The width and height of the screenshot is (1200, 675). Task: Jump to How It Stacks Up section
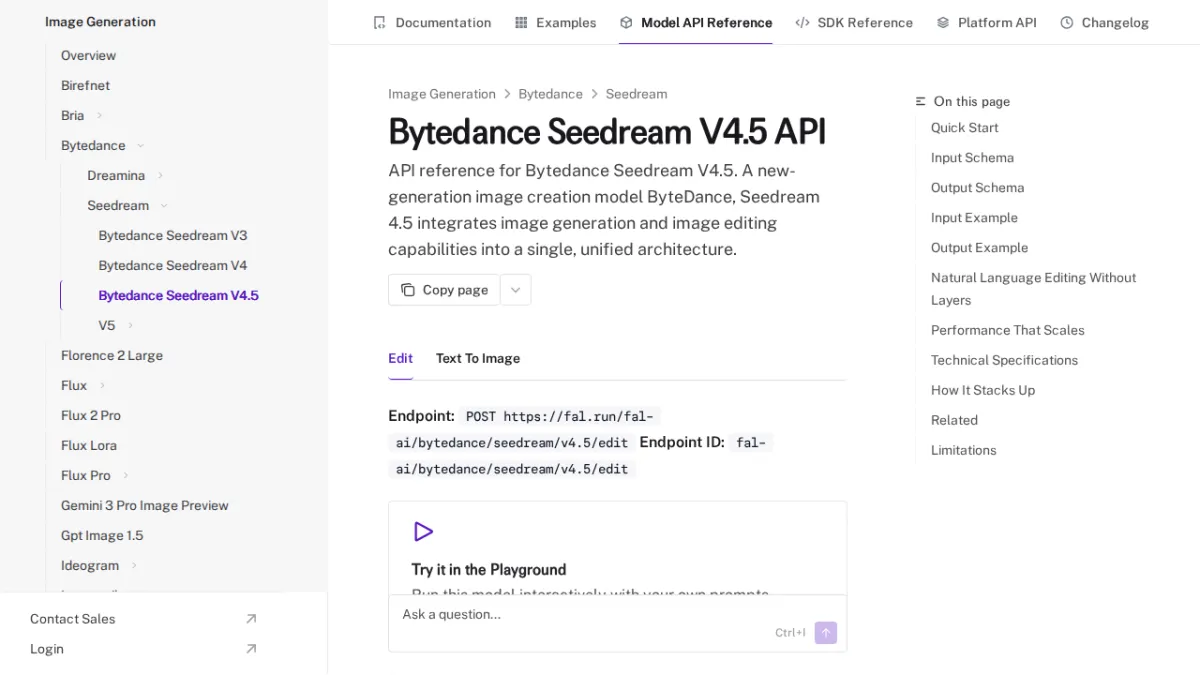[x=983, y=390]
